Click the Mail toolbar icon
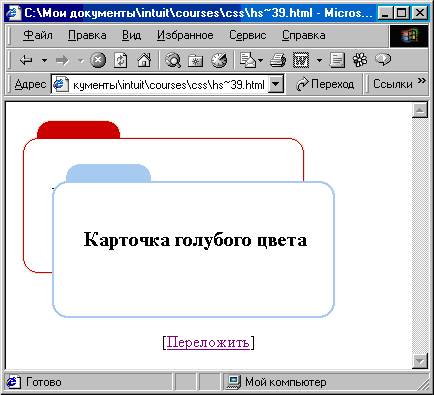This screenshot has height=395, width=434. pyautogui.click(x=247, y=60)
